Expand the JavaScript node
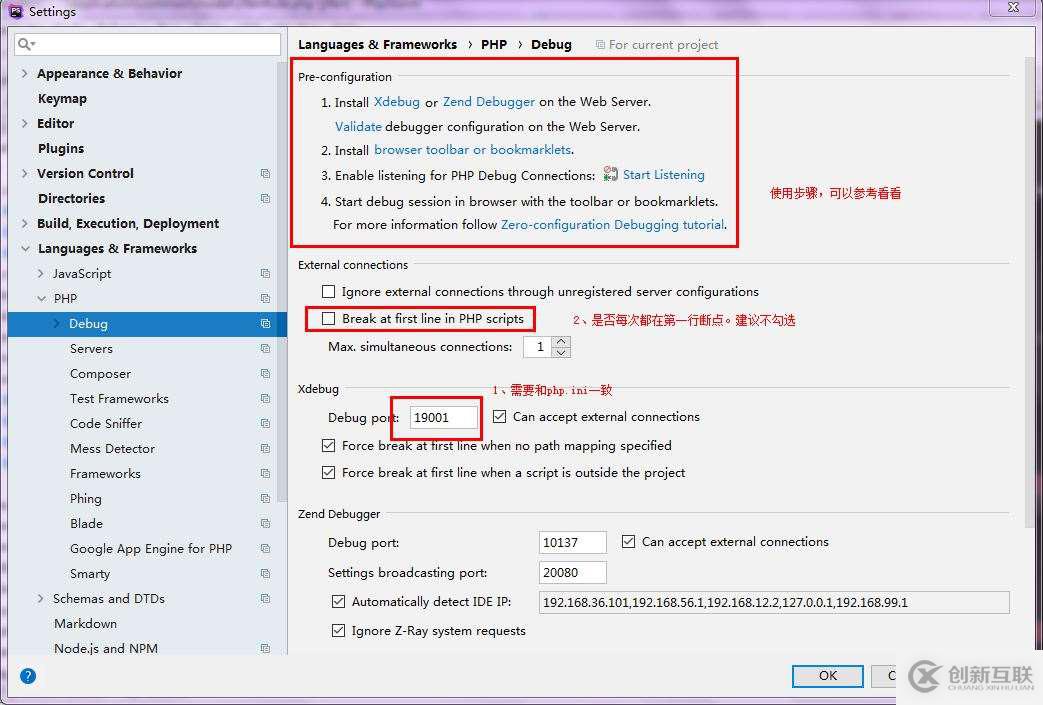1043x705 pixels. (41, 273)
